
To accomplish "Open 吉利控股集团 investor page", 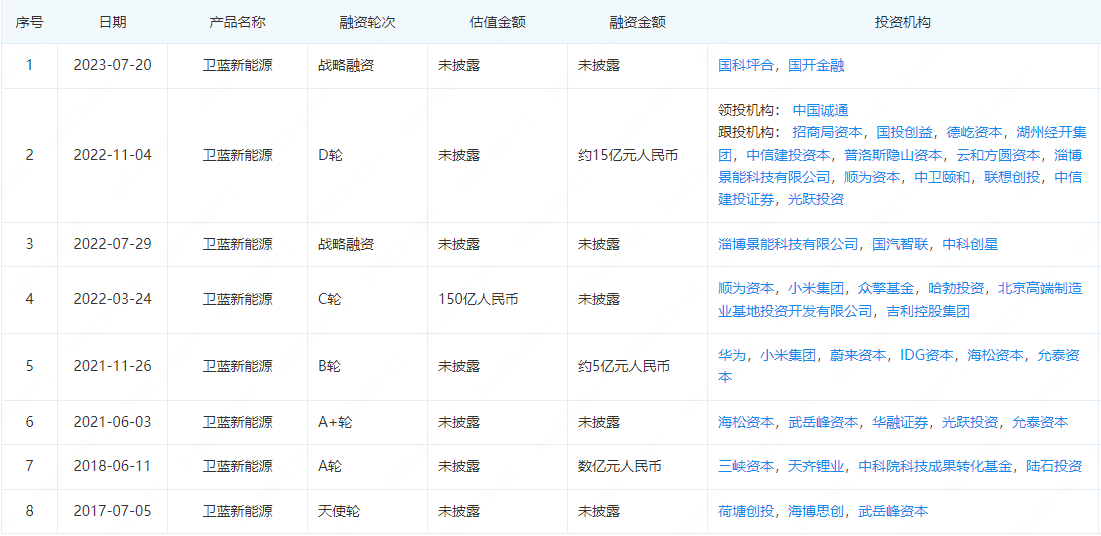I will point(928,311).
